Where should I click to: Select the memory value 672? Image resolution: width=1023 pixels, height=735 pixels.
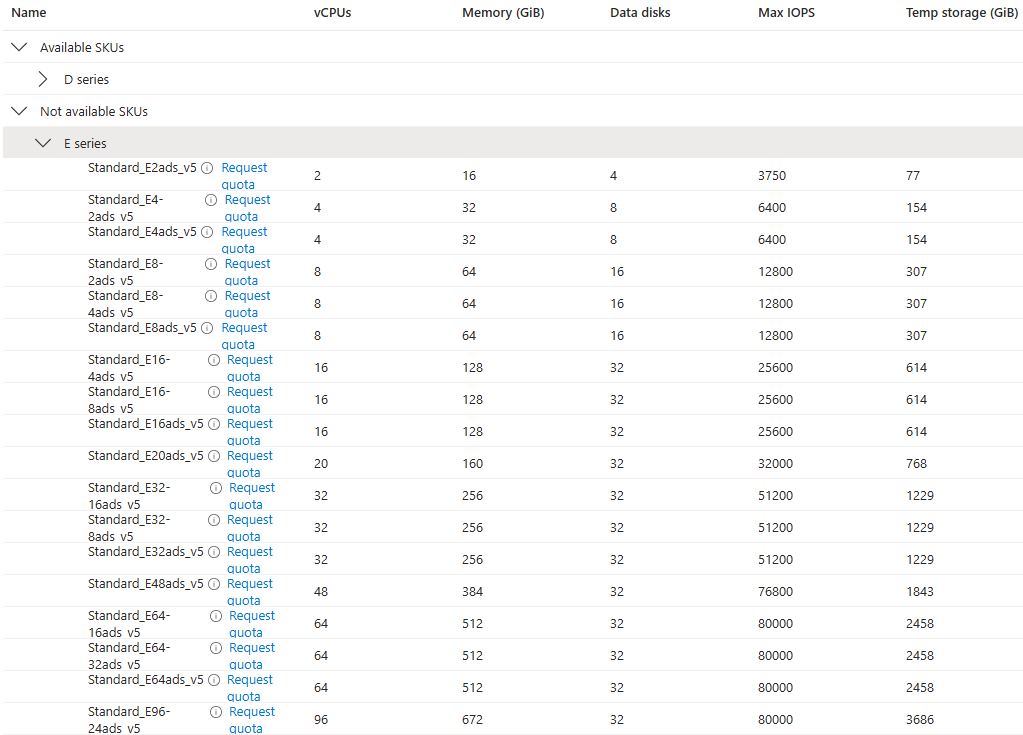coord(472,719)
